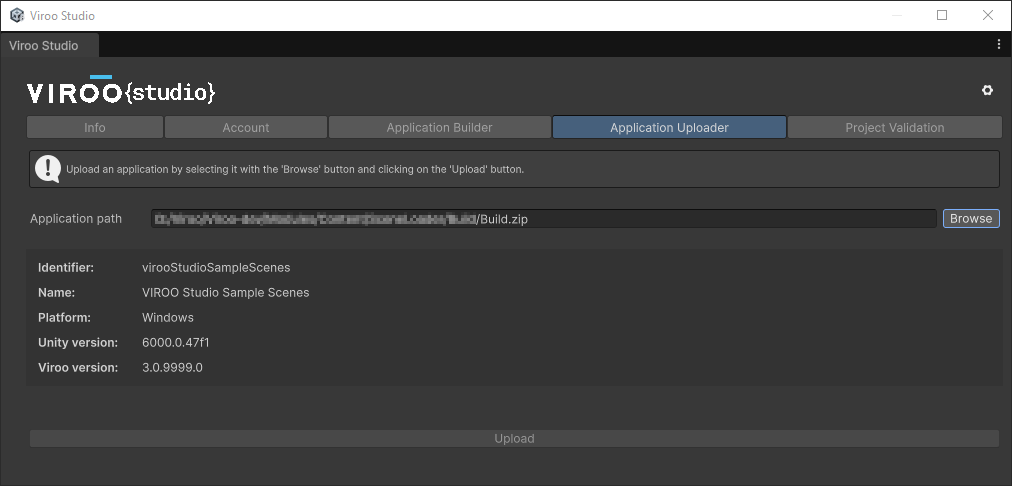Viewport: 1012px width, 486px height.
Task: Switch to the Account tab
Action: pyautogui.click(x=246, y=127)
